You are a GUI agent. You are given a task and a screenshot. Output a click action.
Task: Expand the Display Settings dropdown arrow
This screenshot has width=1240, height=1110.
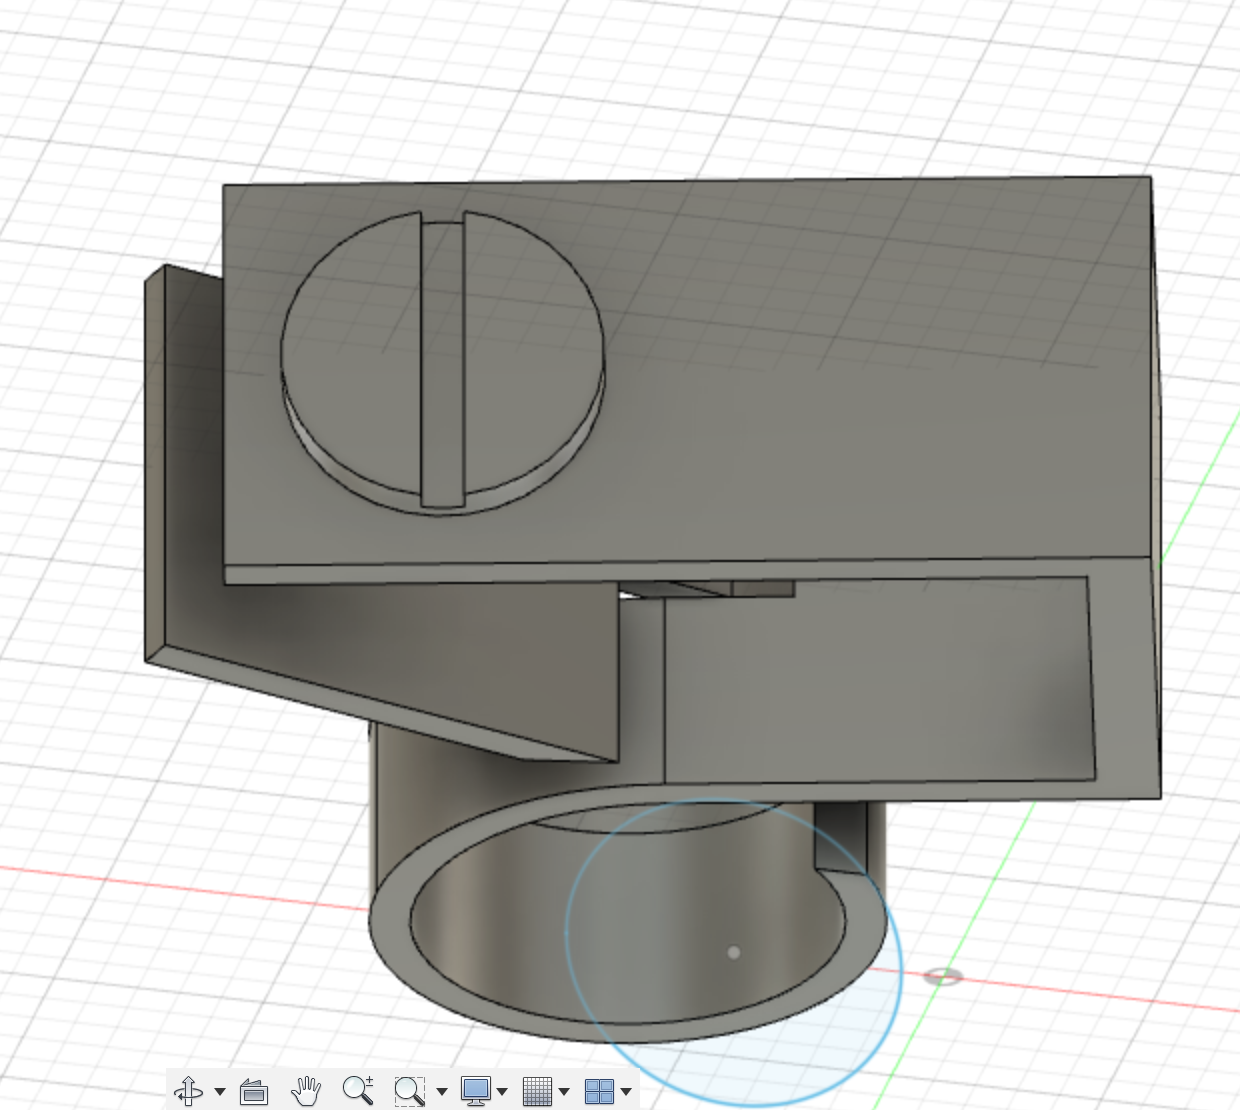[x=502, y=1092]
